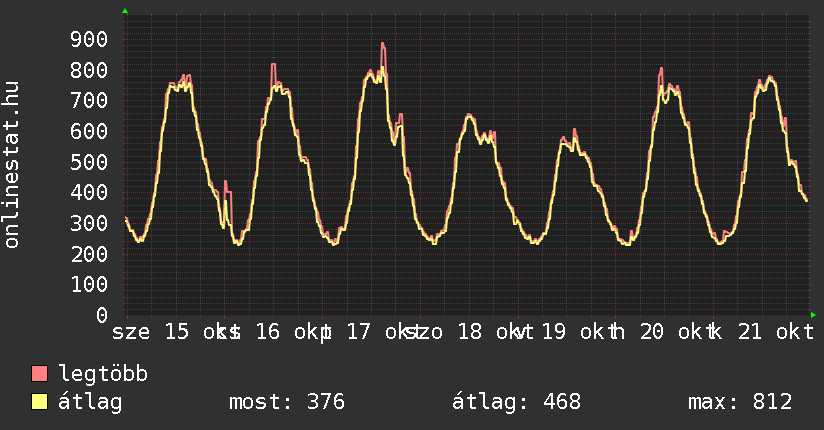Image resolution: width=824 pixels, height=430 pixels.
Task: Click the red legtöbb legend swatch
Action: pos(40,374)
